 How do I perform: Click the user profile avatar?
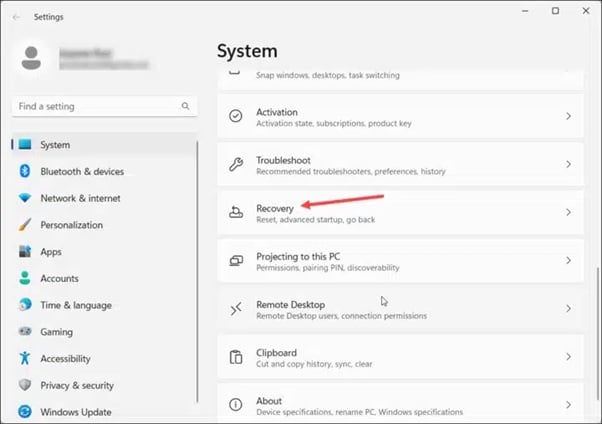pyautogui.click(x=31, y=58)
